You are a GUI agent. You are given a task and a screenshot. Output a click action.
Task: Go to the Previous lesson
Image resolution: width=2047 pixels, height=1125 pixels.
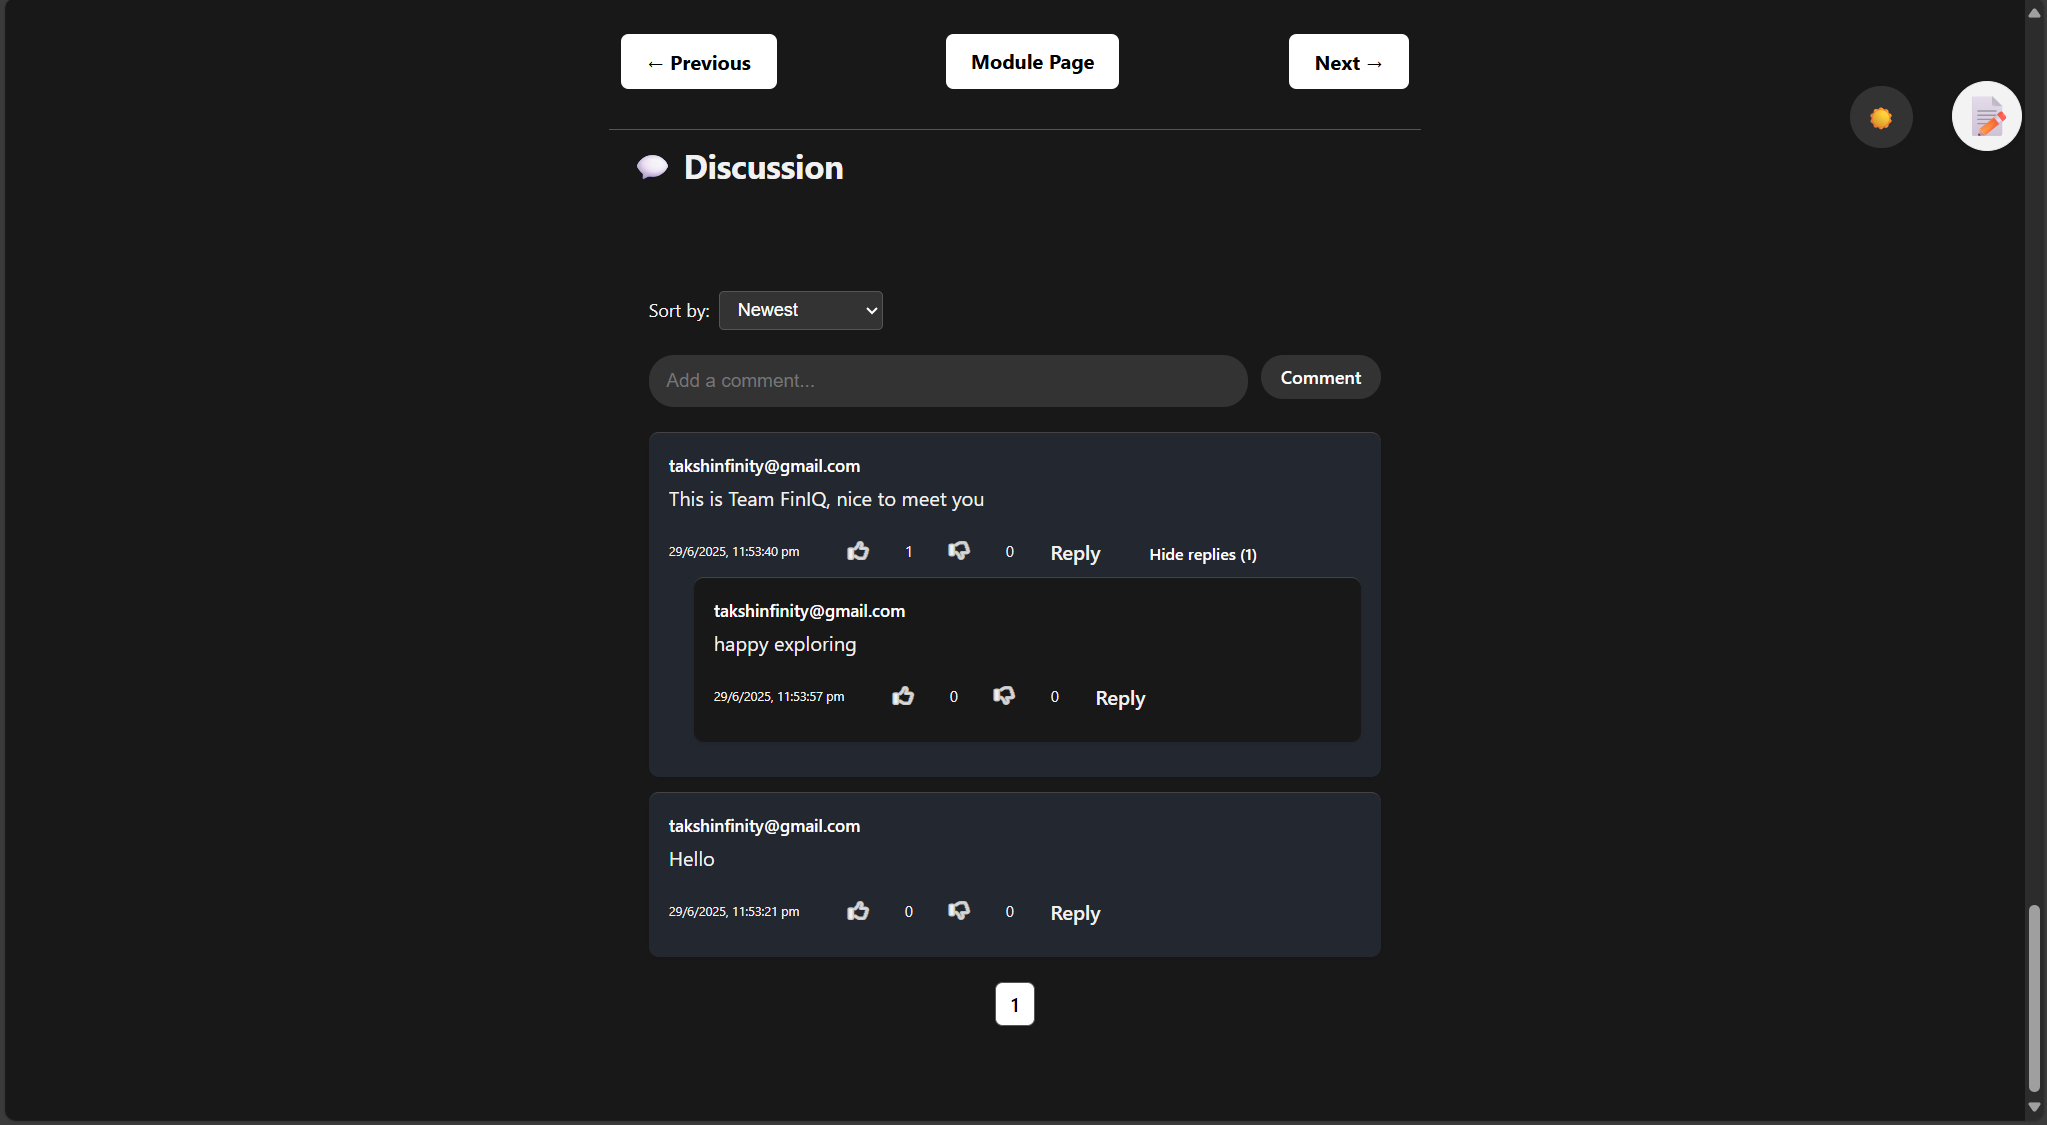click(698, 62)
